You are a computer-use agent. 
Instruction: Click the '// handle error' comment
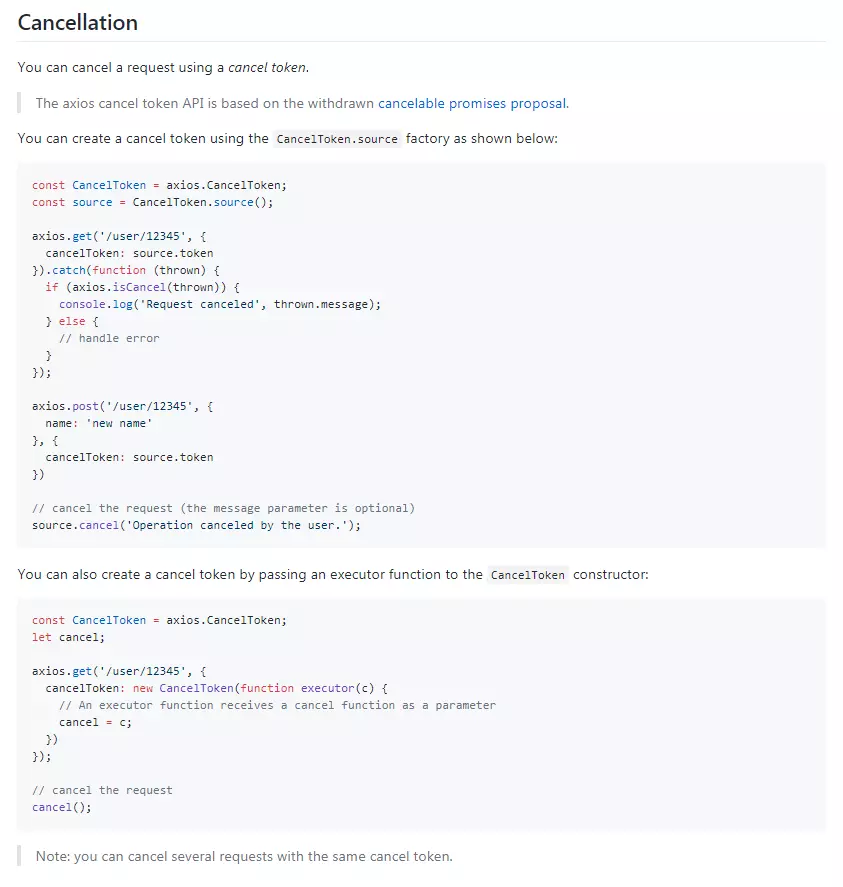[109, 338]
